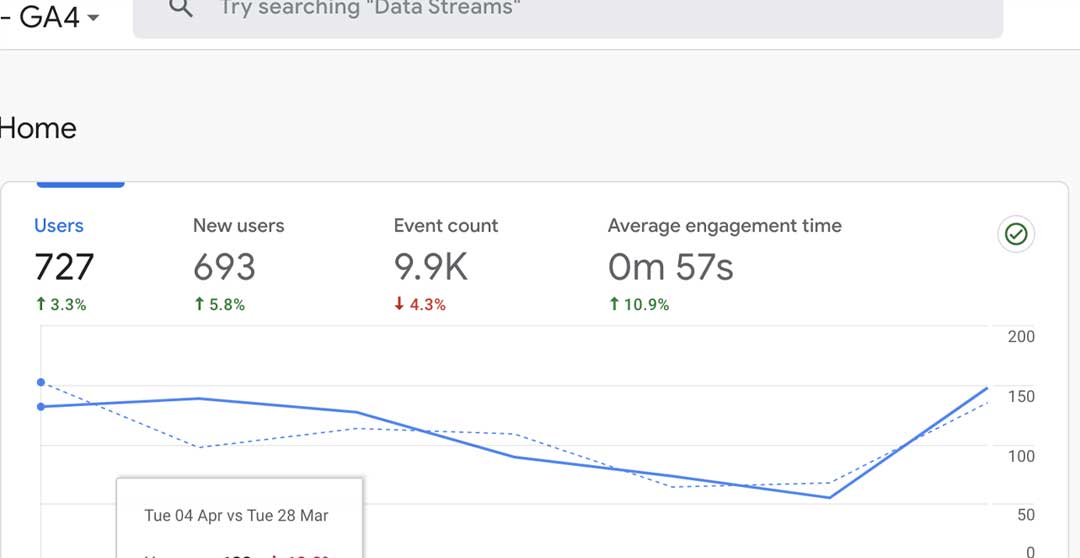This screenshot has height=558, width=1080.
Task: Click the 'Tue 04 Apr vs Tue 28 Mar' tooltip
Action: [x=239, y=518]
